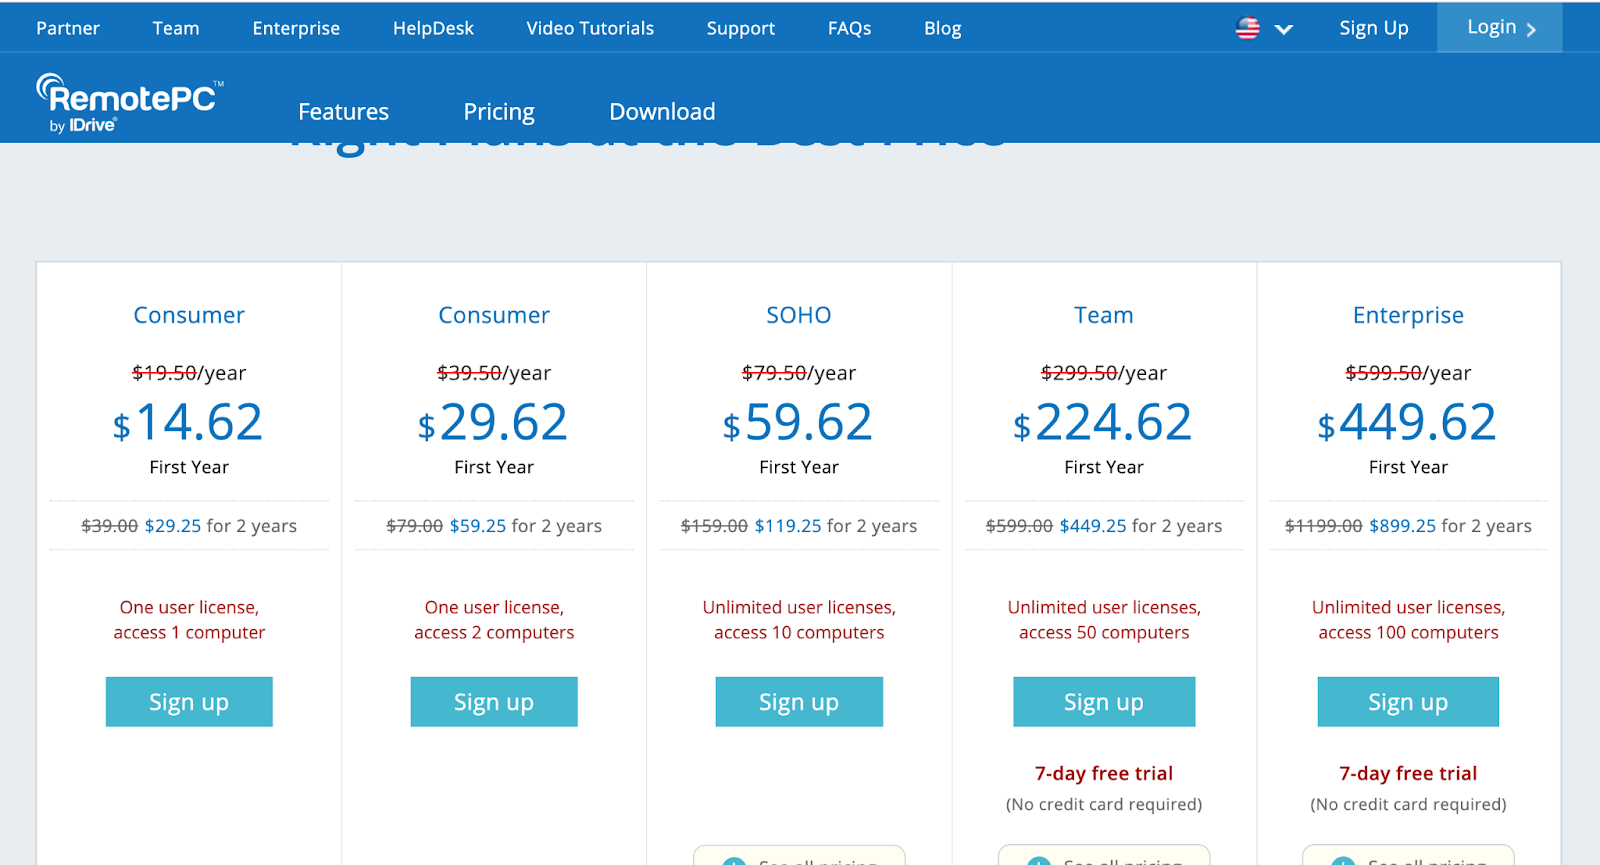Viewport: 1600px width, 865px height.
Task: Click the SOHO plan title
Action: (799, 315)
